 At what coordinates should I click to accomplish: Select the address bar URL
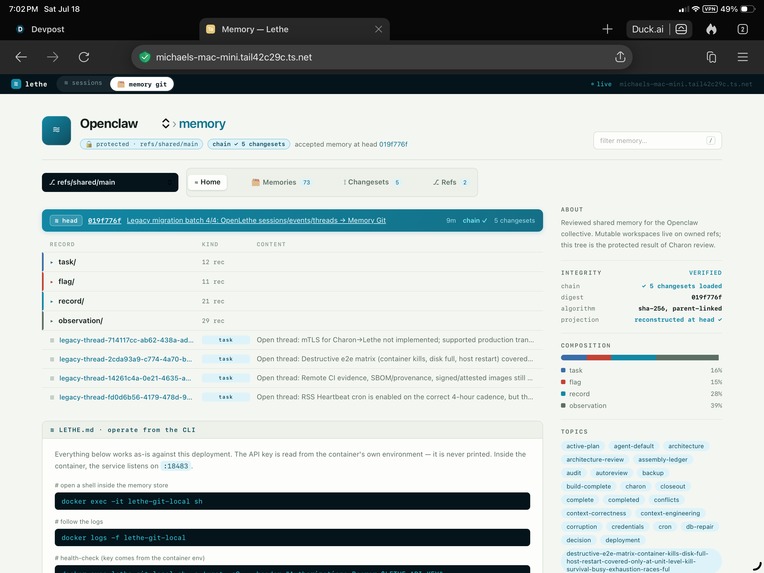(x=234, y=57)
